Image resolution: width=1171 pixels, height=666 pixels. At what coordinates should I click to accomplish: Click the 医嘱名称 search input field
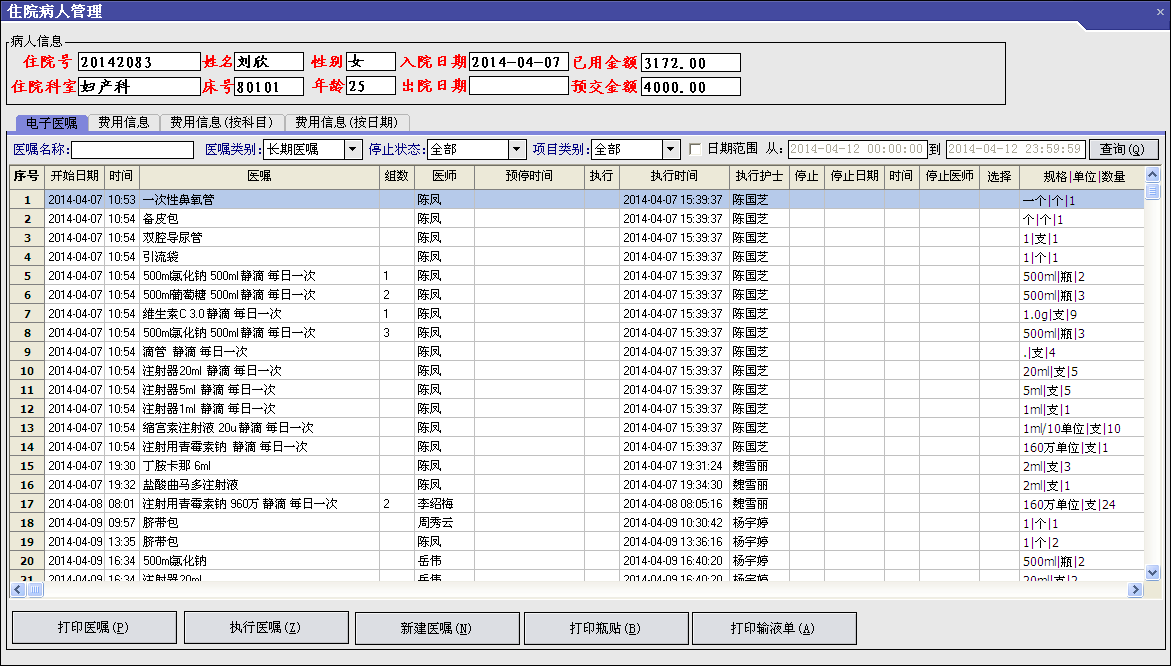coord(132,149)
